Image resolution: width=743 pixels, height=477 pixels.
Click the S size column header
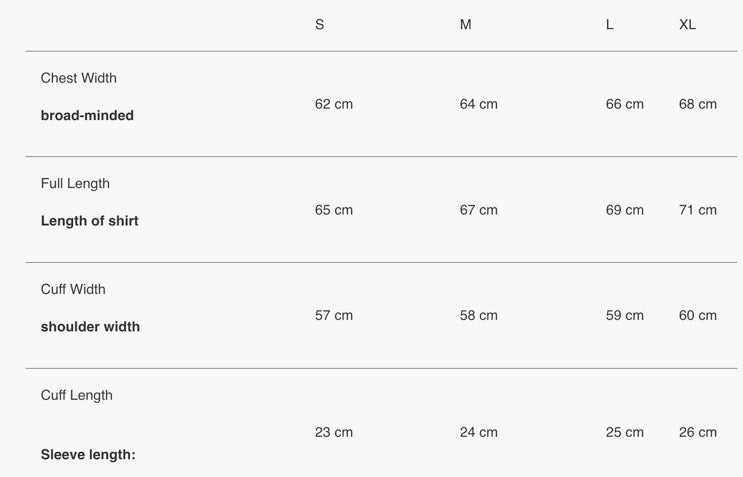click(320, 25)
